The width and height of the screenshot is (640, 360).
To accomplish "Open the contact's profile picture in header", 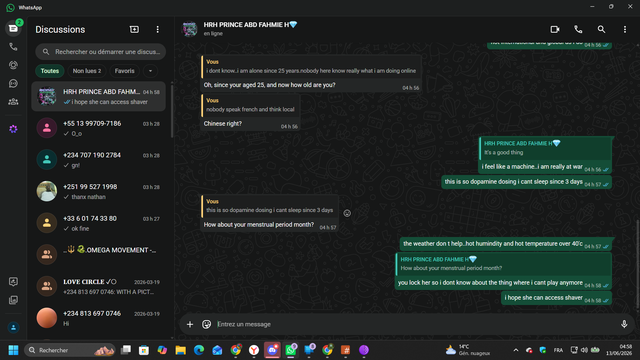I will click(x=190, y=29).
